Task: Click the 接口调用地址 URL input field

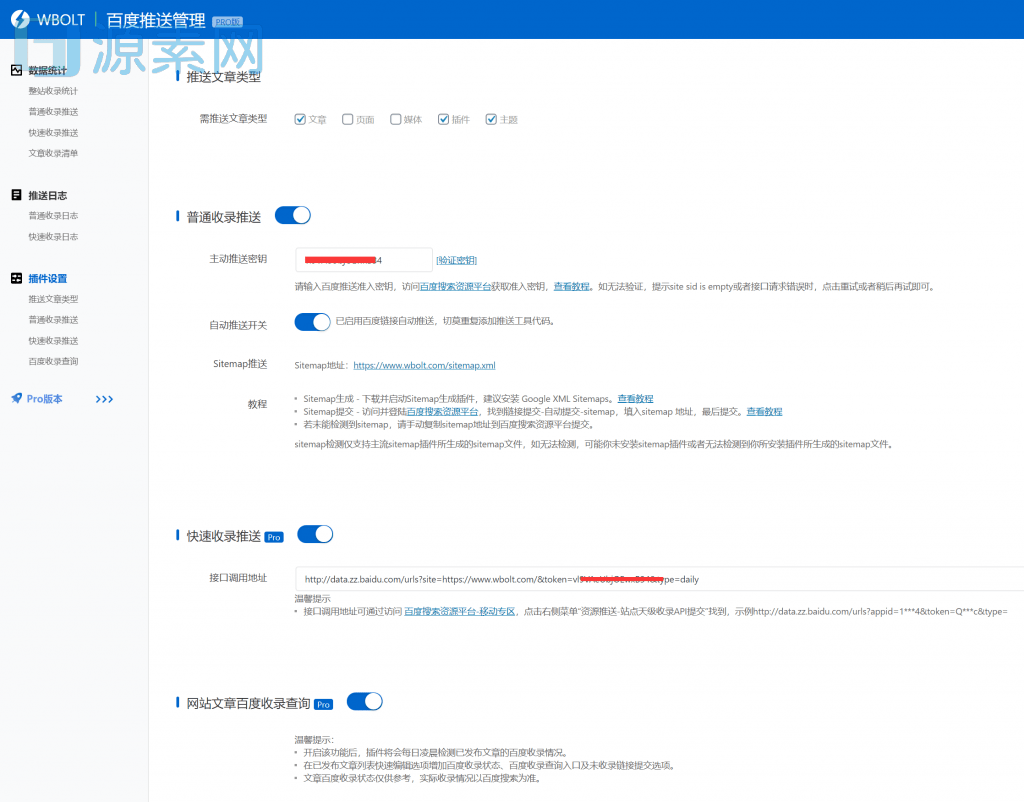Action: pyautogui.click(x=650, y=578)
